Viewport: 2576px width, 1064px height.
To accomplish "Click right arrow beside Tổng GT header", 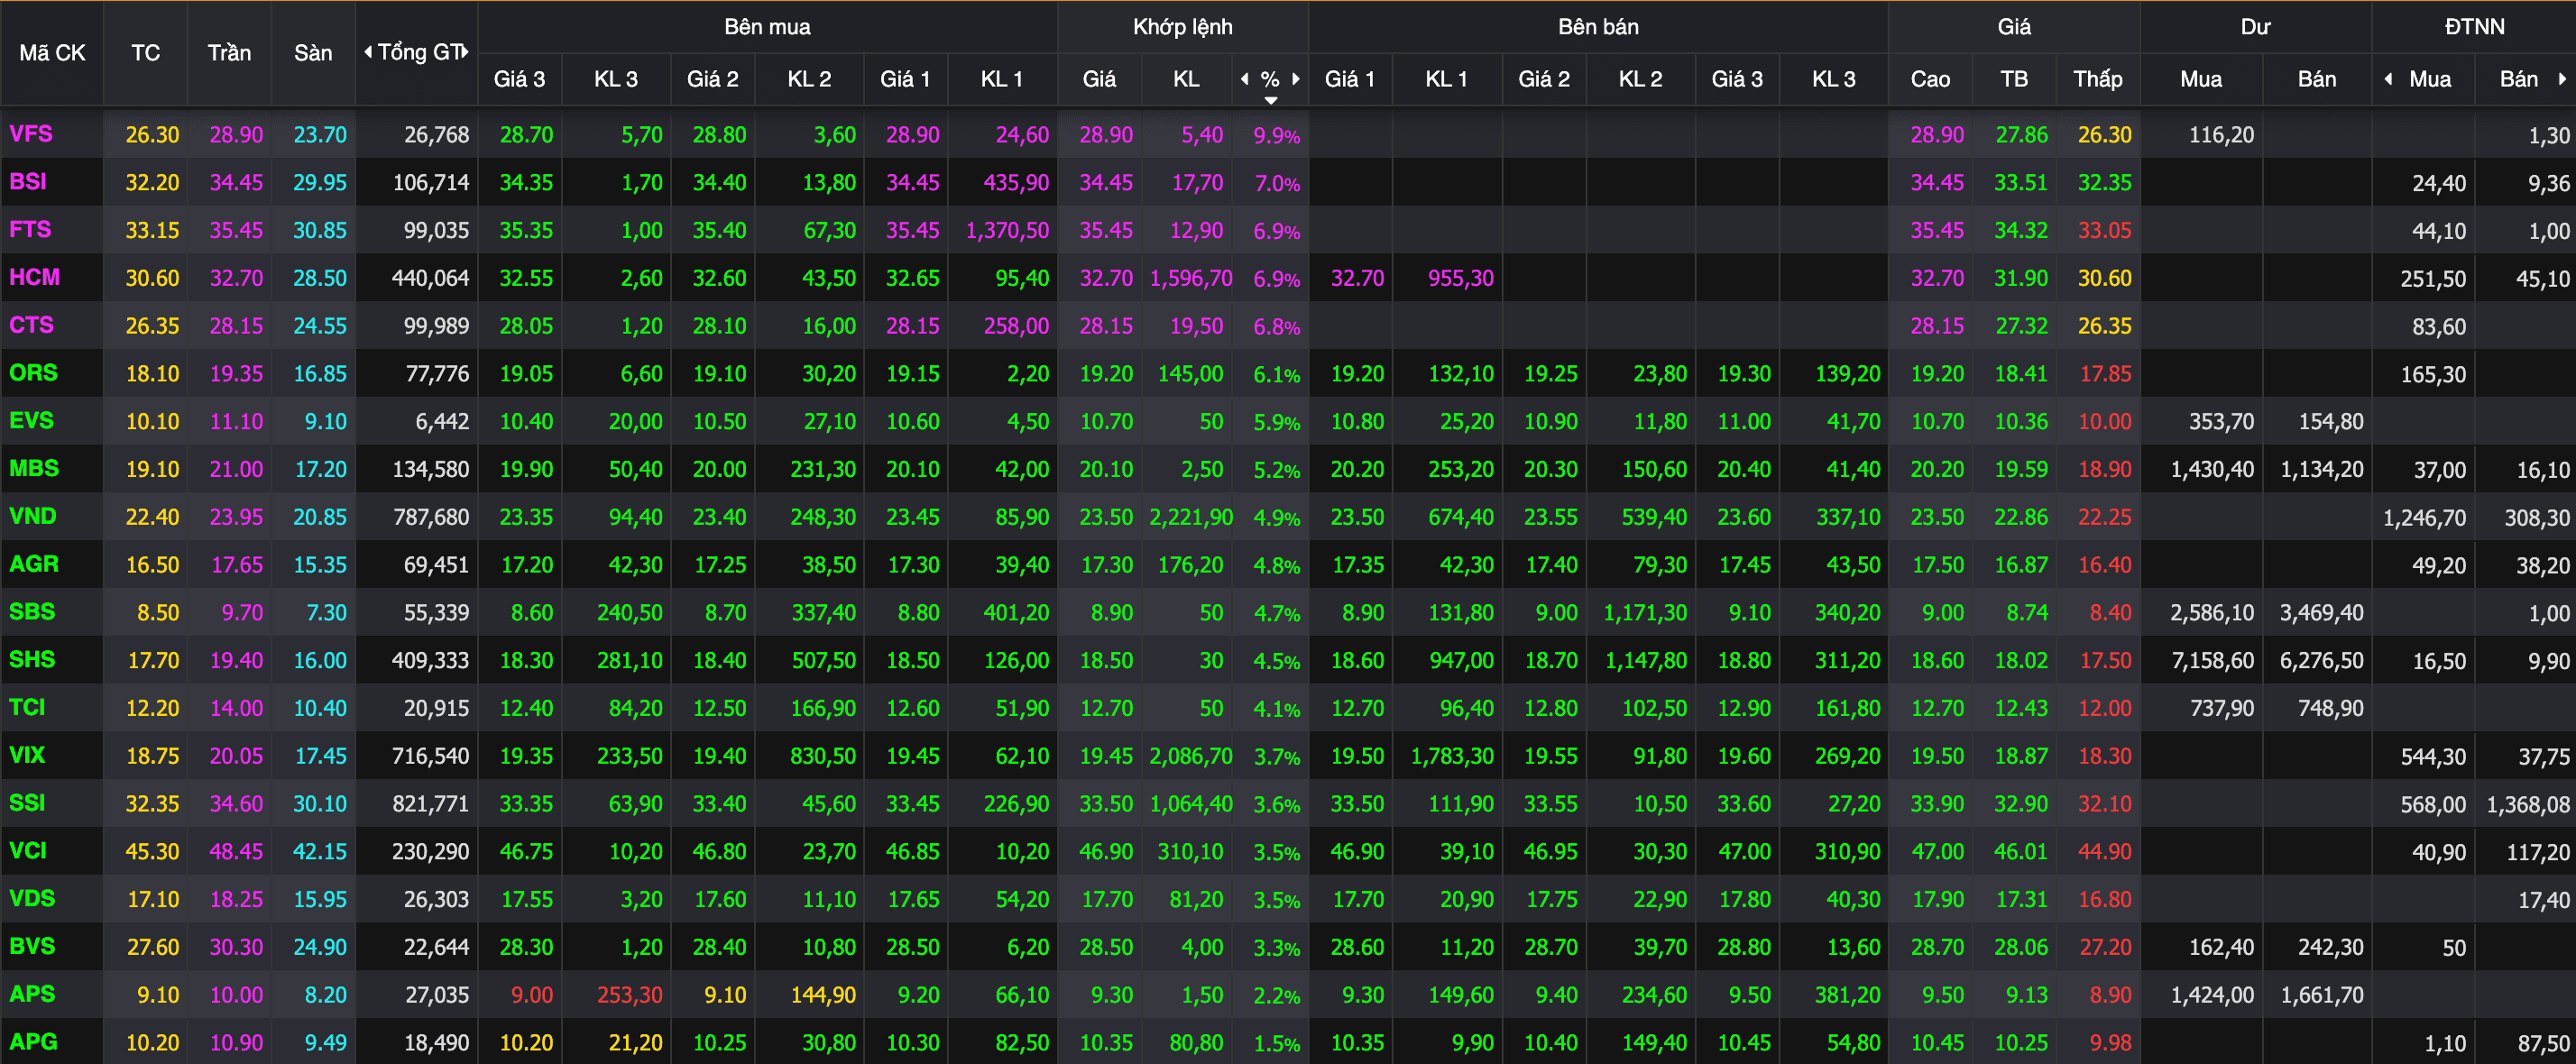I will coord(465,52).
